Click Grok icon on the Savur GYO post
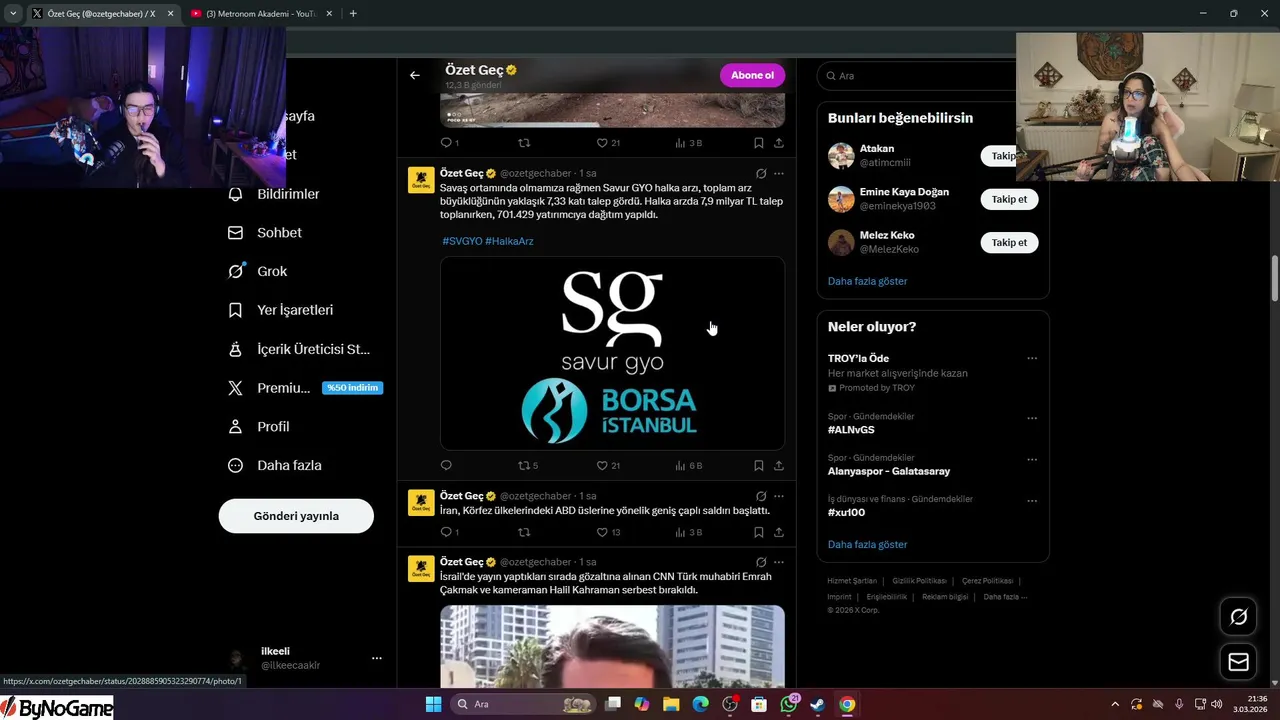 pyautogui.click(x=761, y=173)
